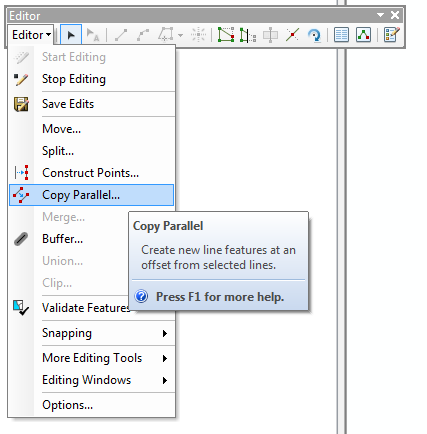The width and height of the screenshot is (427, 434).
Task: Click the greyed Union... entry
Action: pyautogui.click(x=68, y=261)
